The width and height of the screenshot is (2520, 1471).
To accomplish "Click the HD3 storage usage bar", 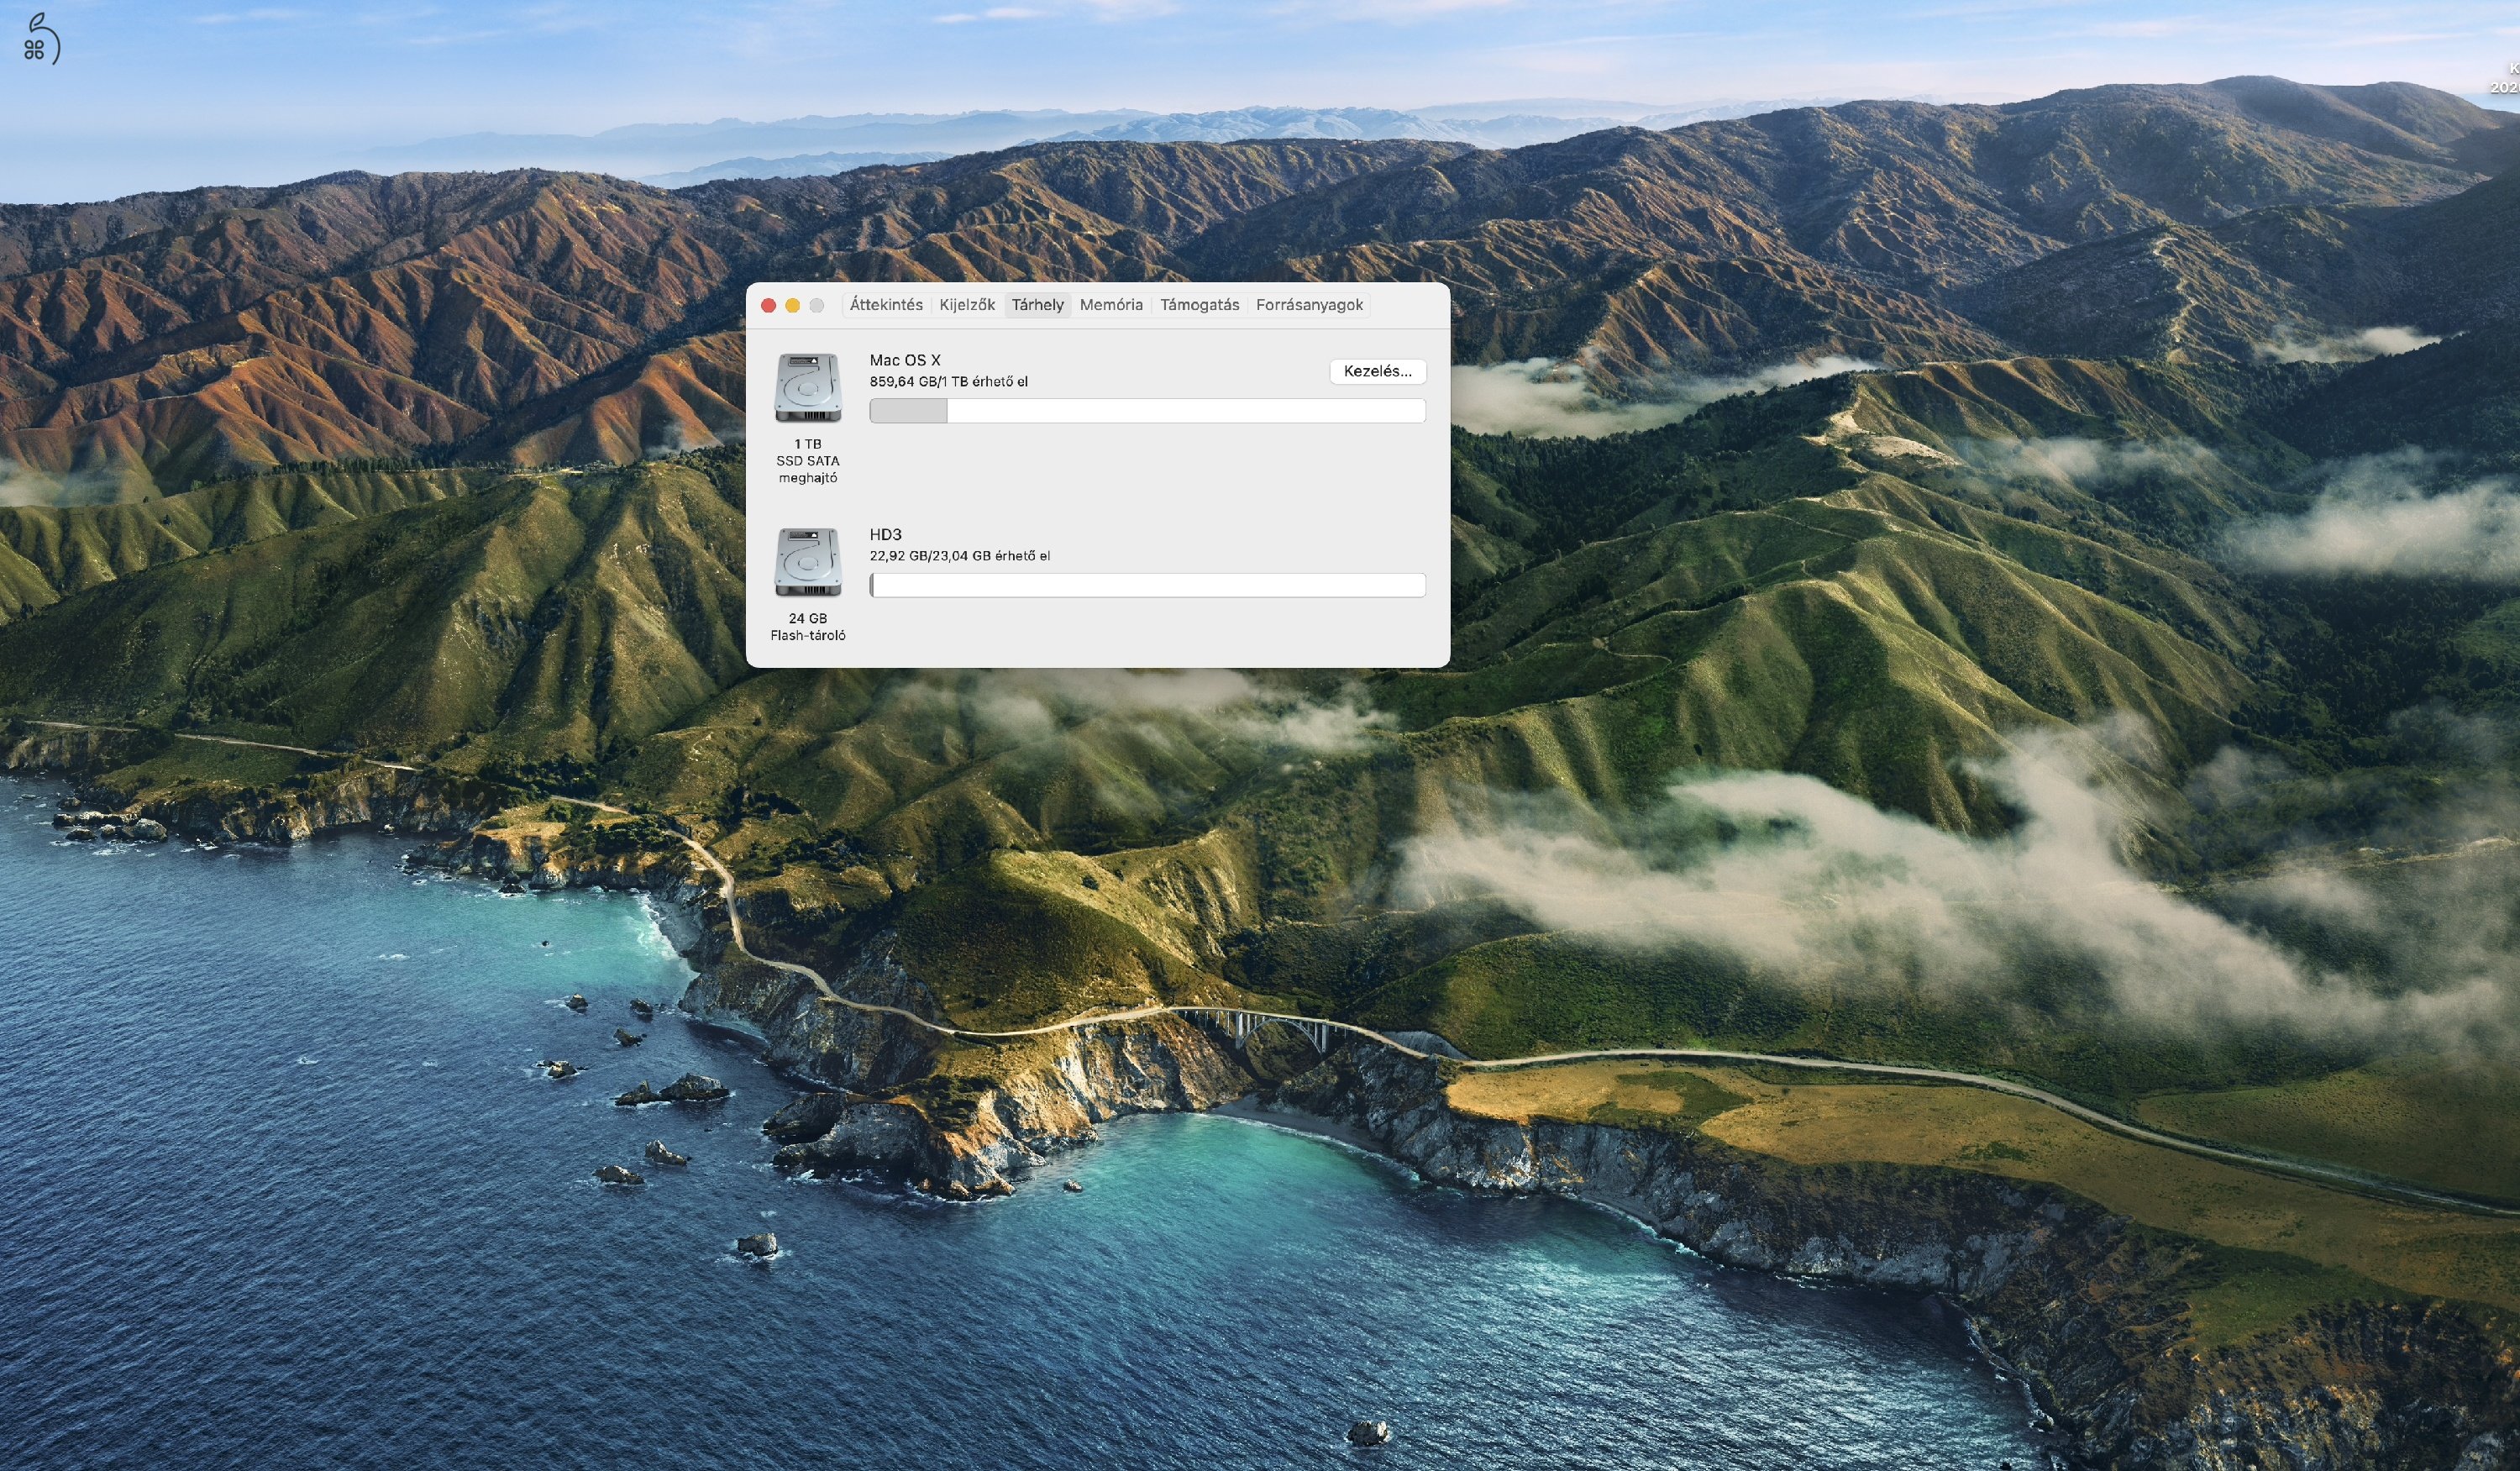I will (x=1148, y=586).
